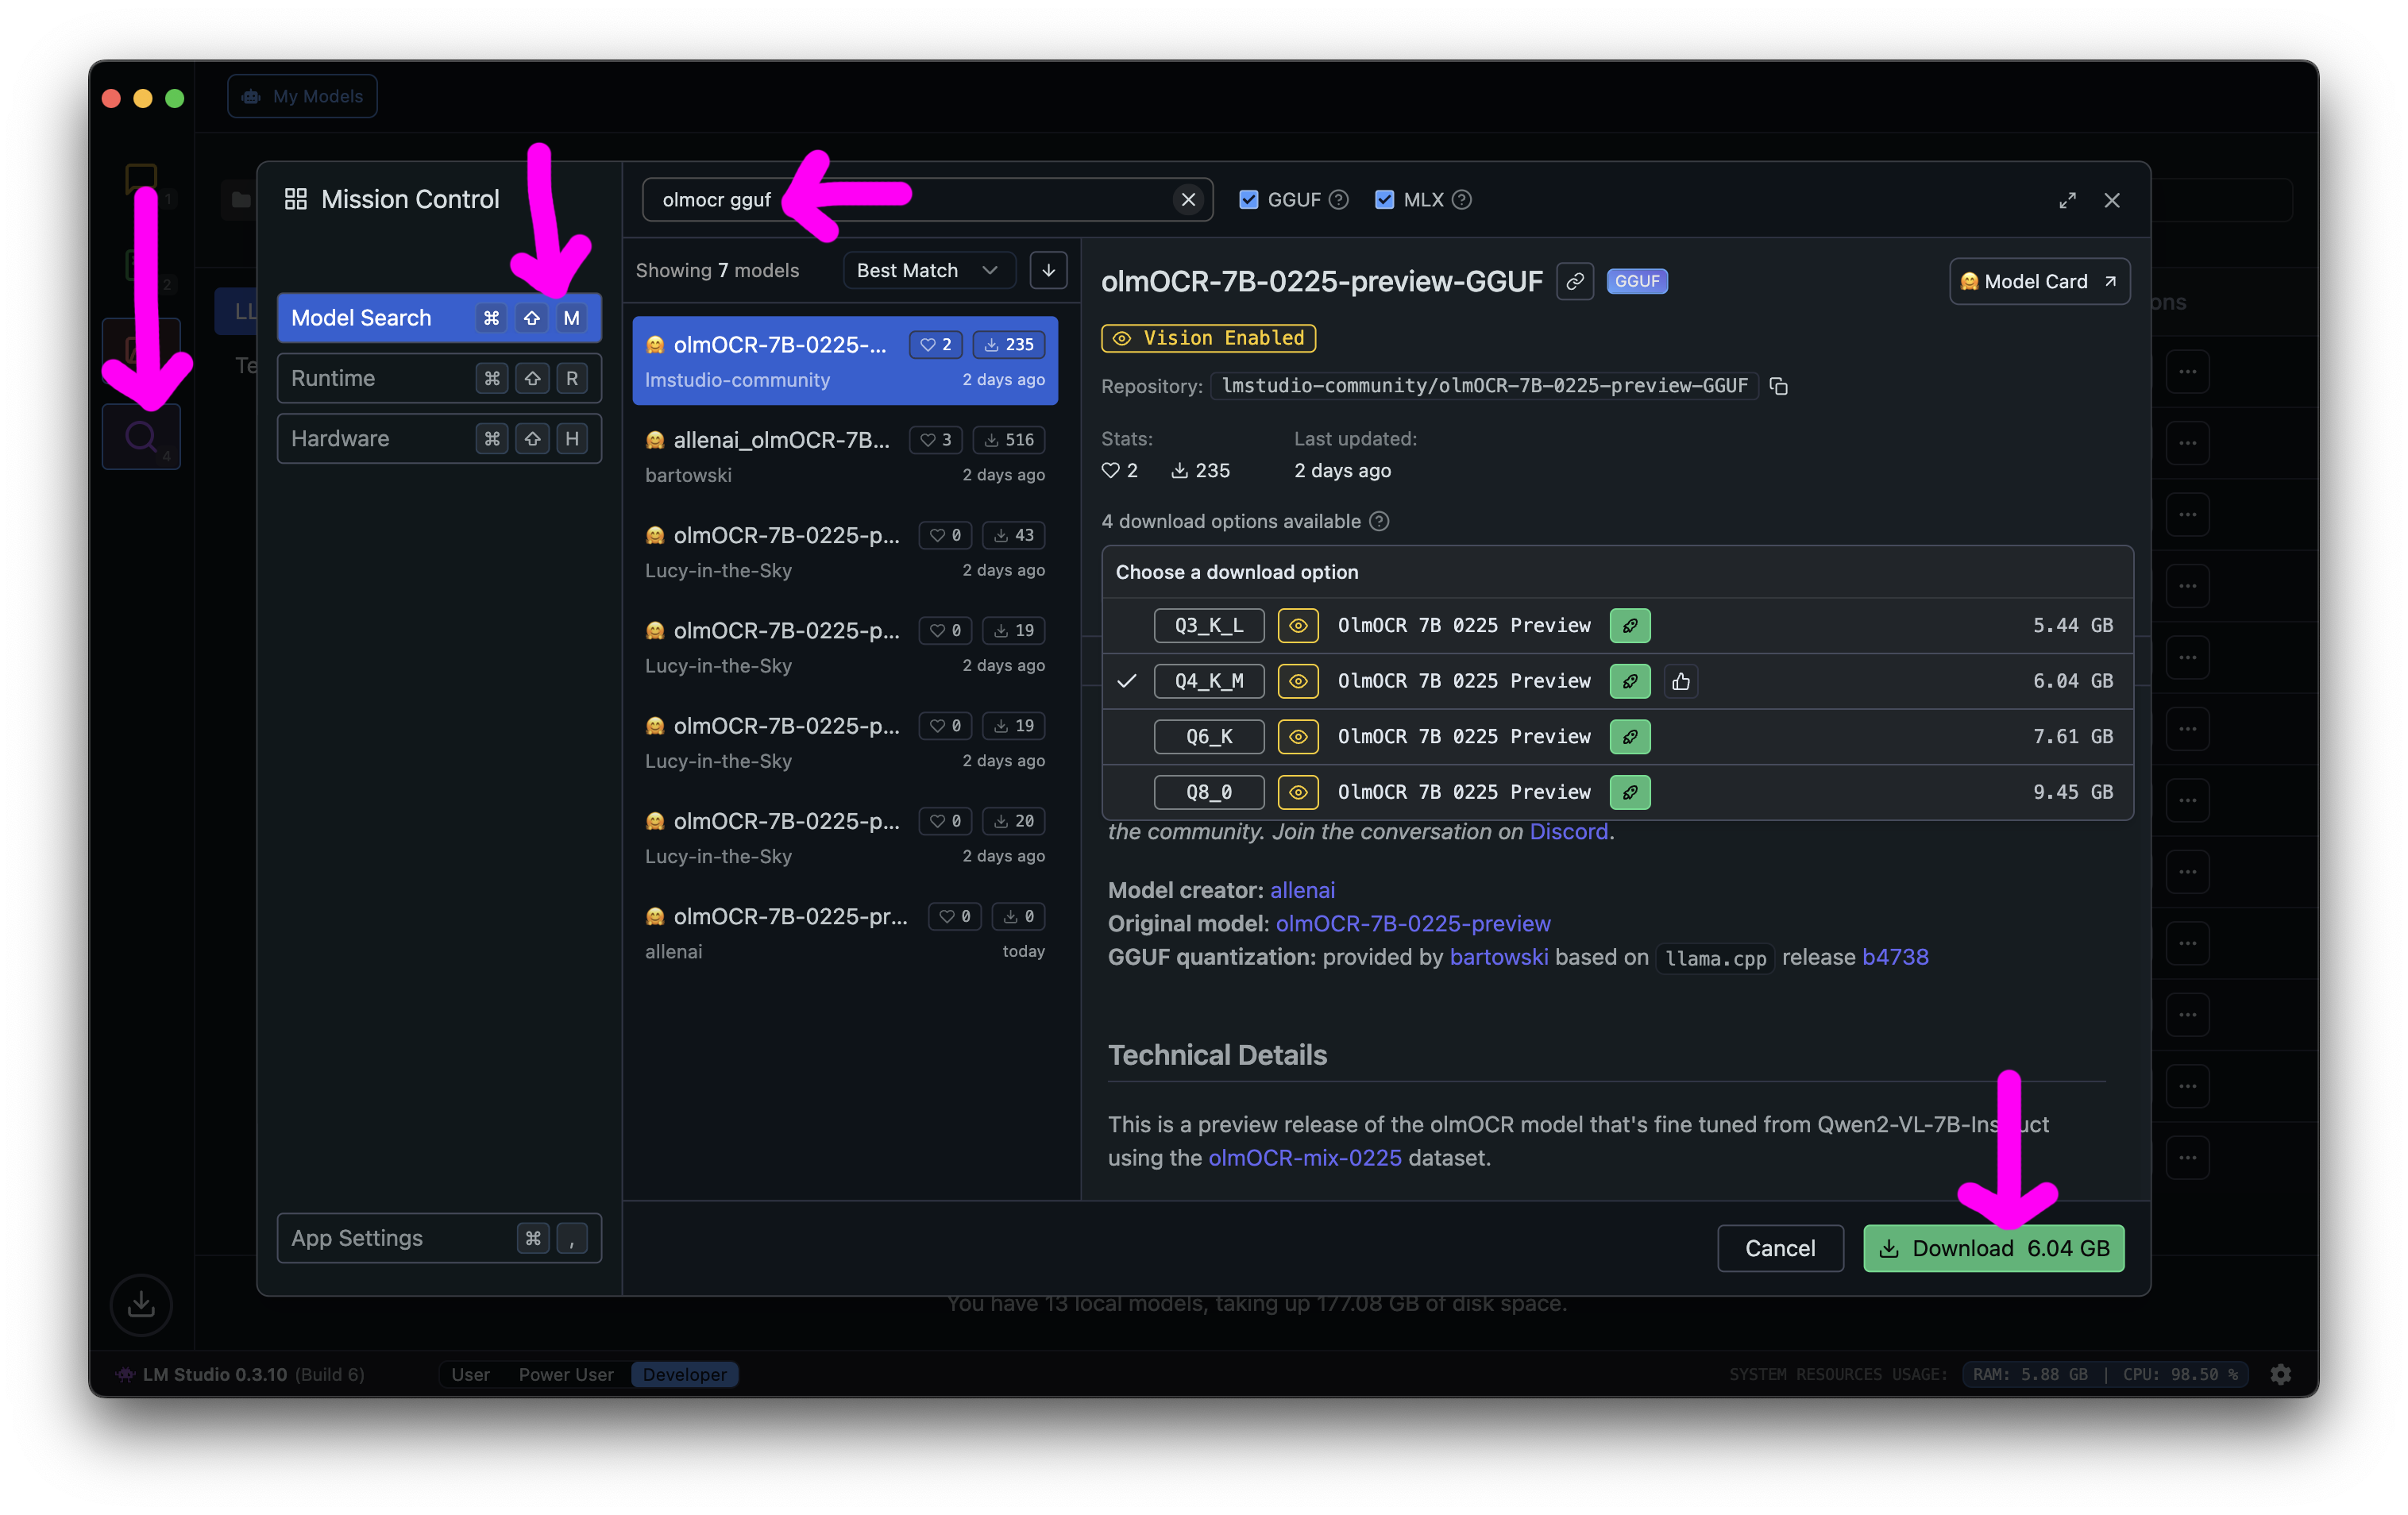This screenshot has width=2408, height=1515.
Task: Open the Model Search tab
Action: pyautogui.click(x=439, y=318)
